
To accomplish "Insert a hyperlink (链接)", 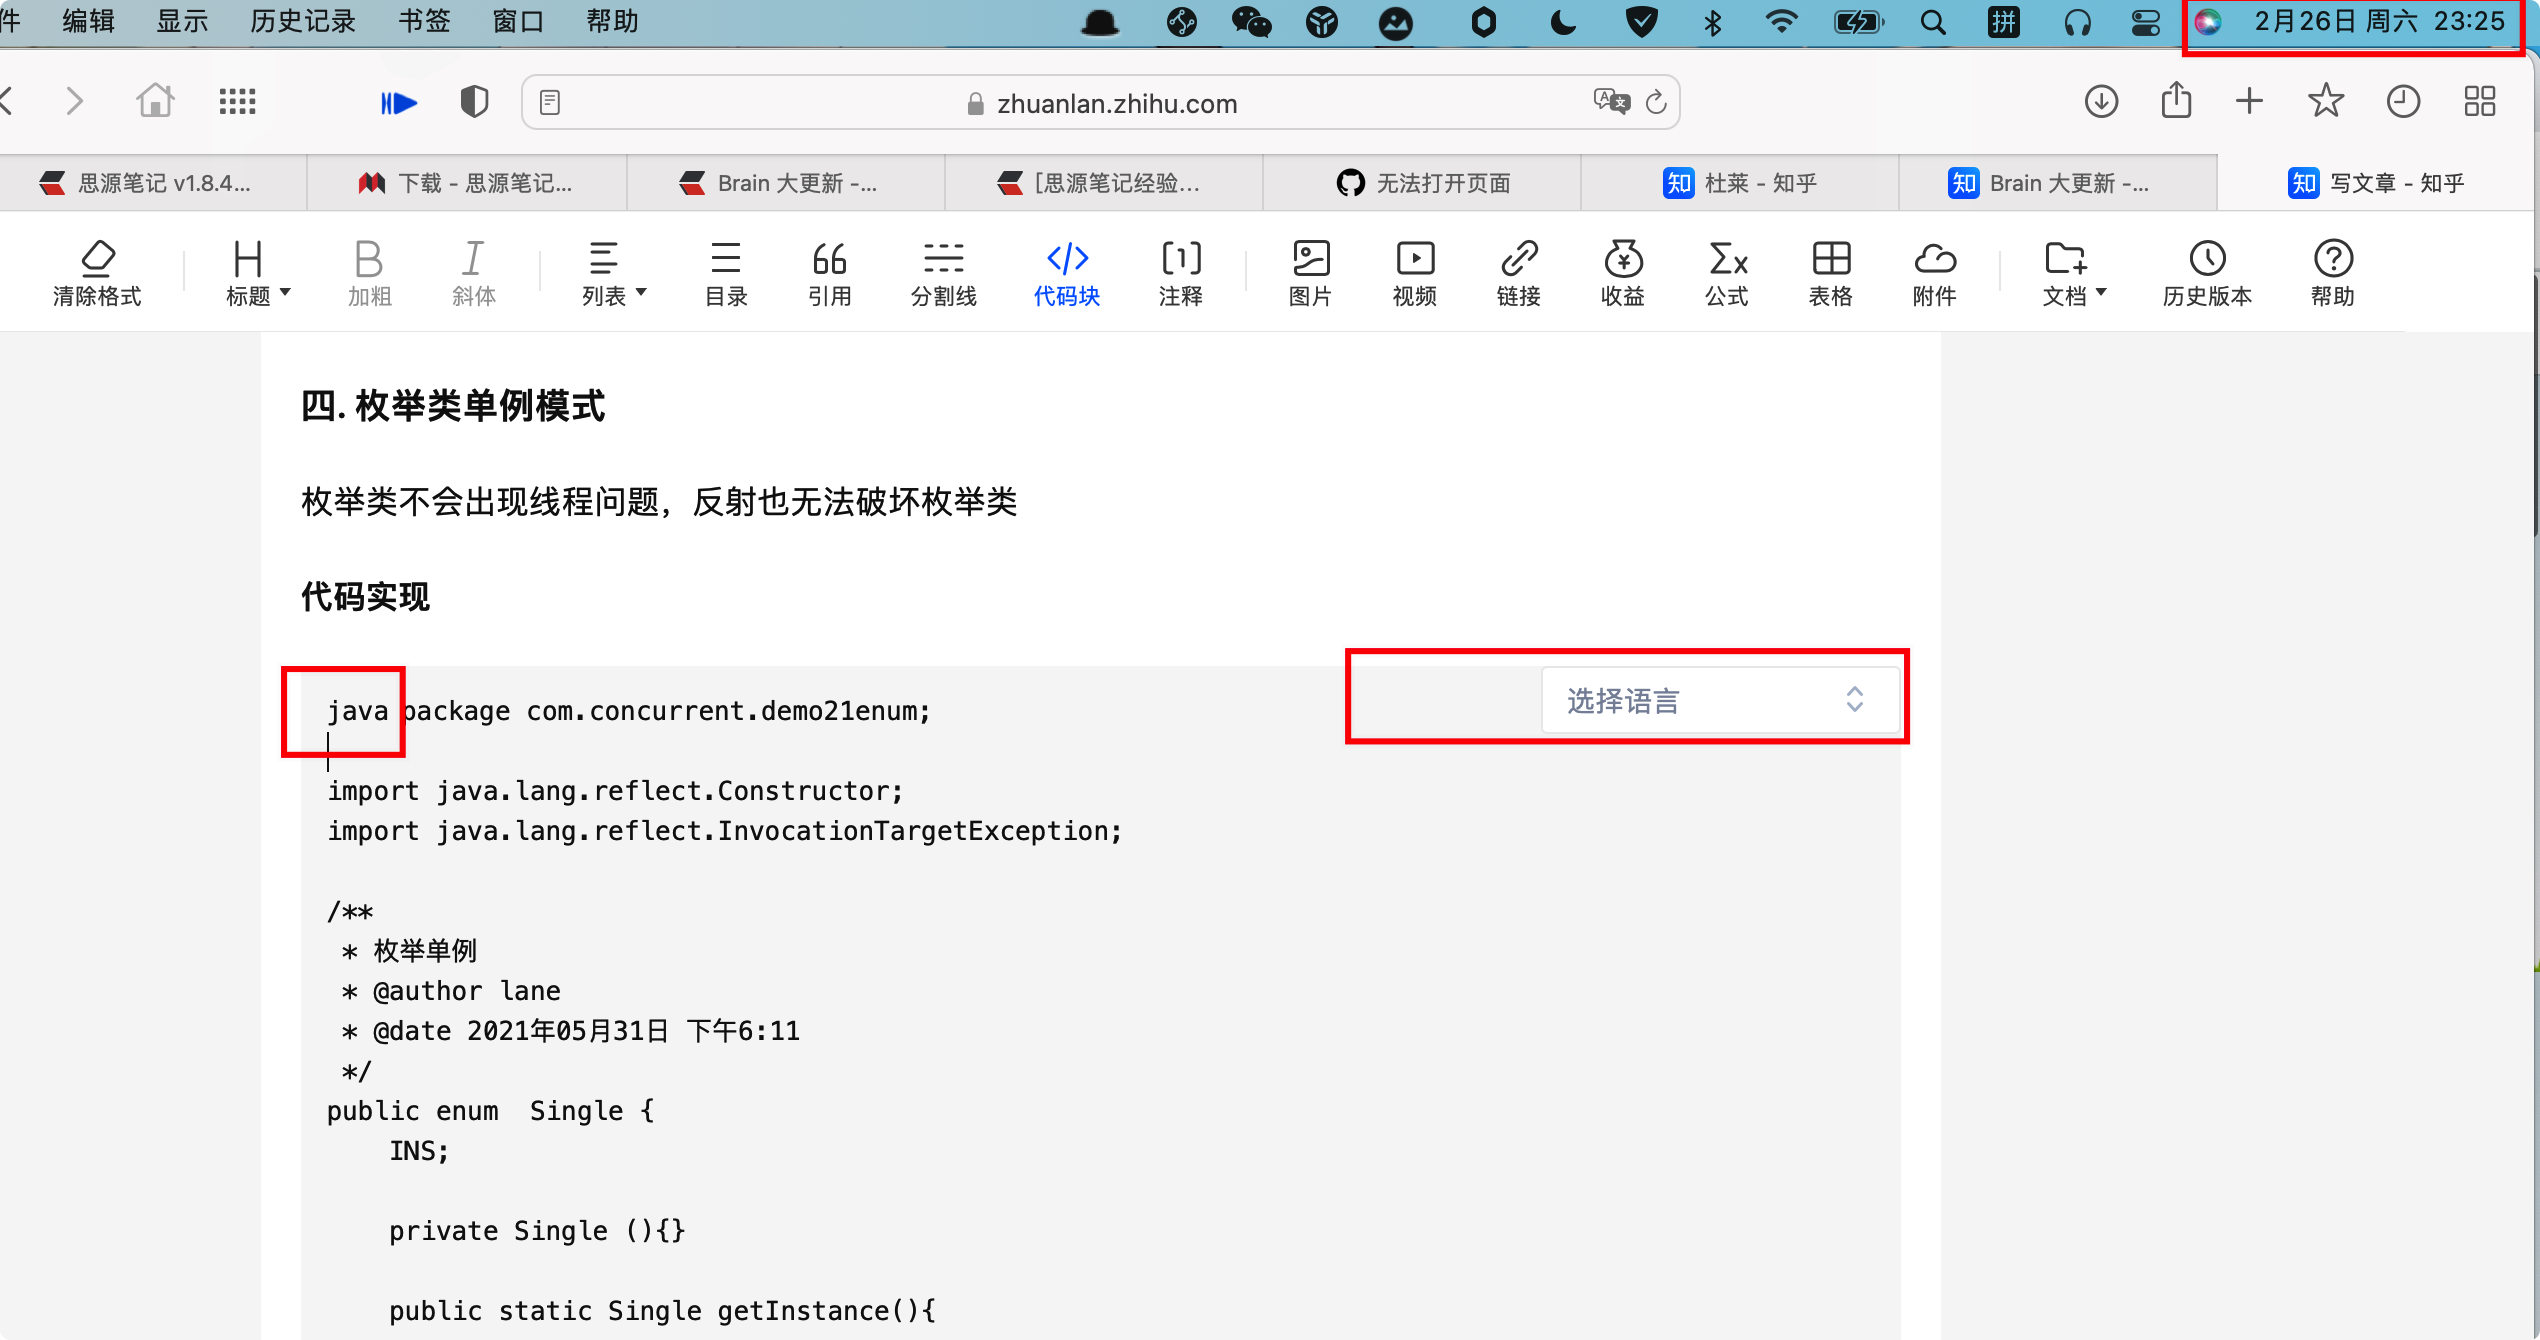I will 1518,272.
